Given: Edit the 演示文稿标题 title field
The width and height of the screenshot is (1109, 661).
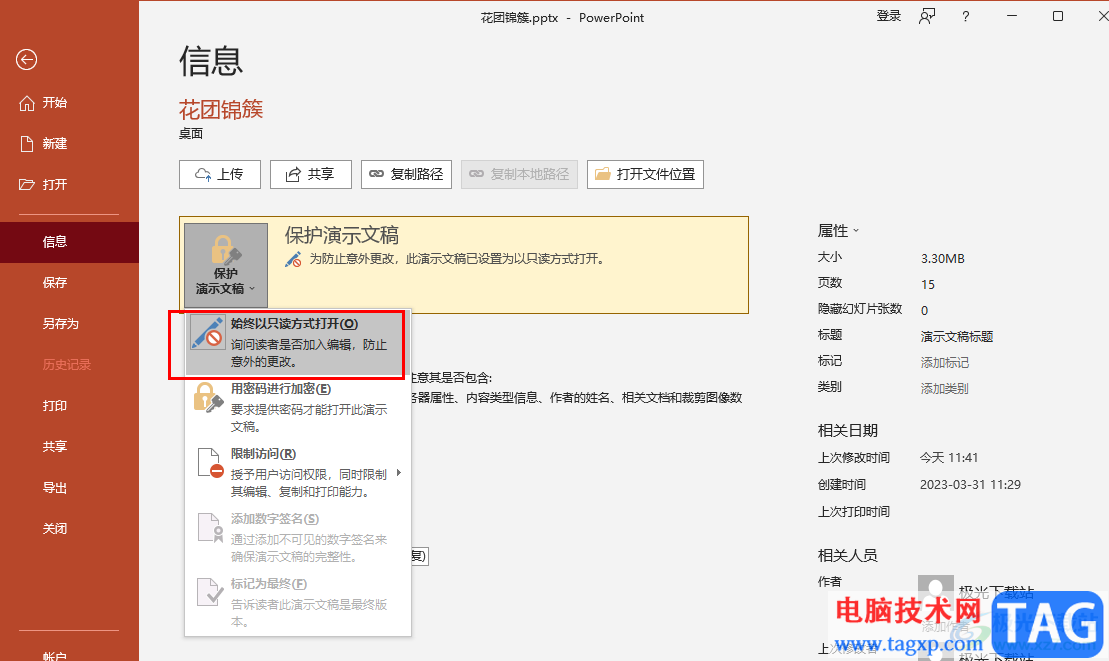Looking at the screenshot, I should click(957, 337).
